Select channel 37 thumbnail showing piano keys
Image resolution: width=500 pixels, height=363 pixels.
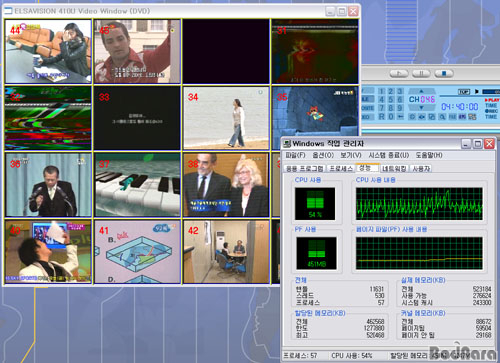[137, 185]
